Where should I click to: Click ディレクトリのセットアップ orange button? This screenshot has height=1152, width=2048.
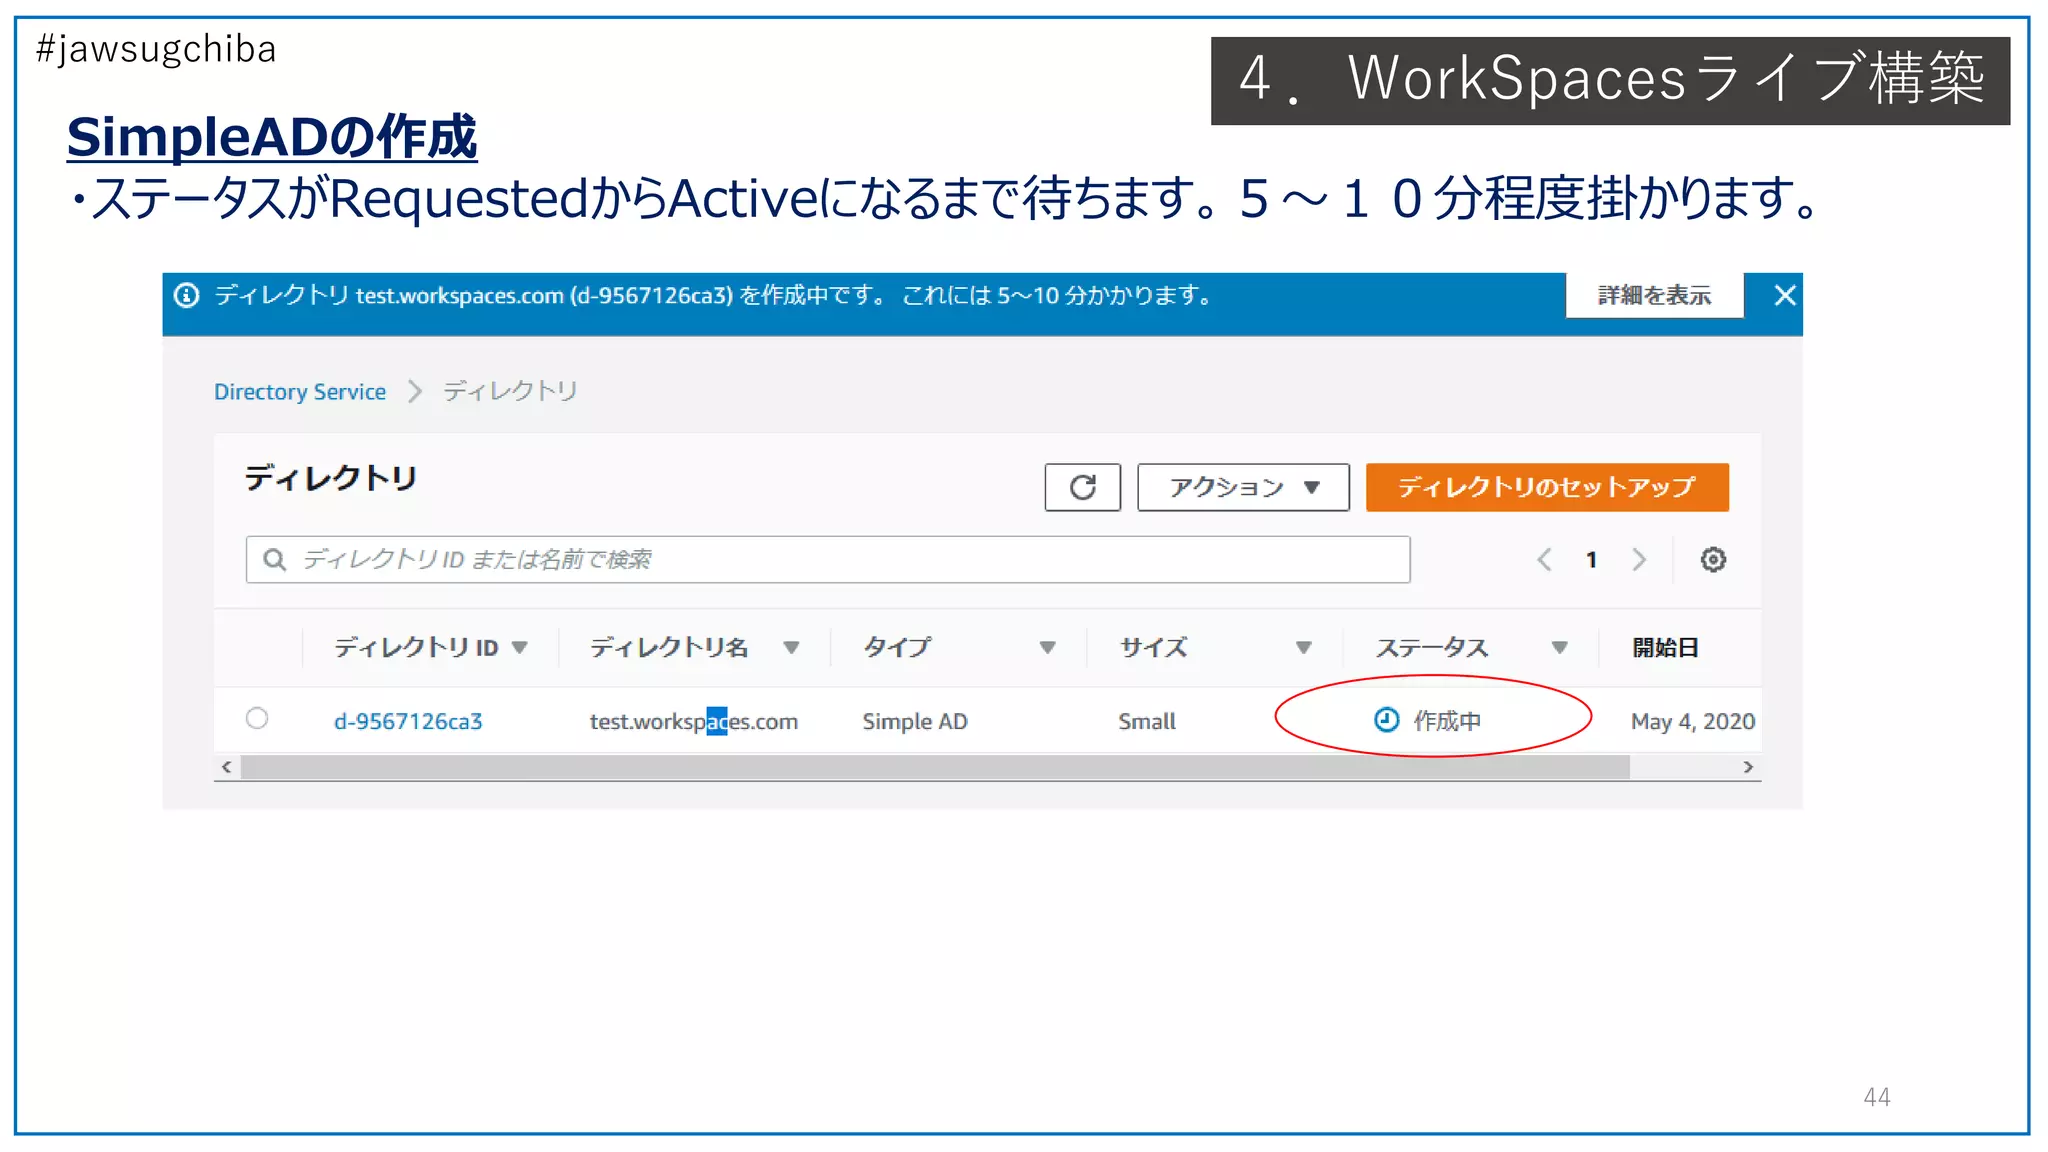(1547, 487)
